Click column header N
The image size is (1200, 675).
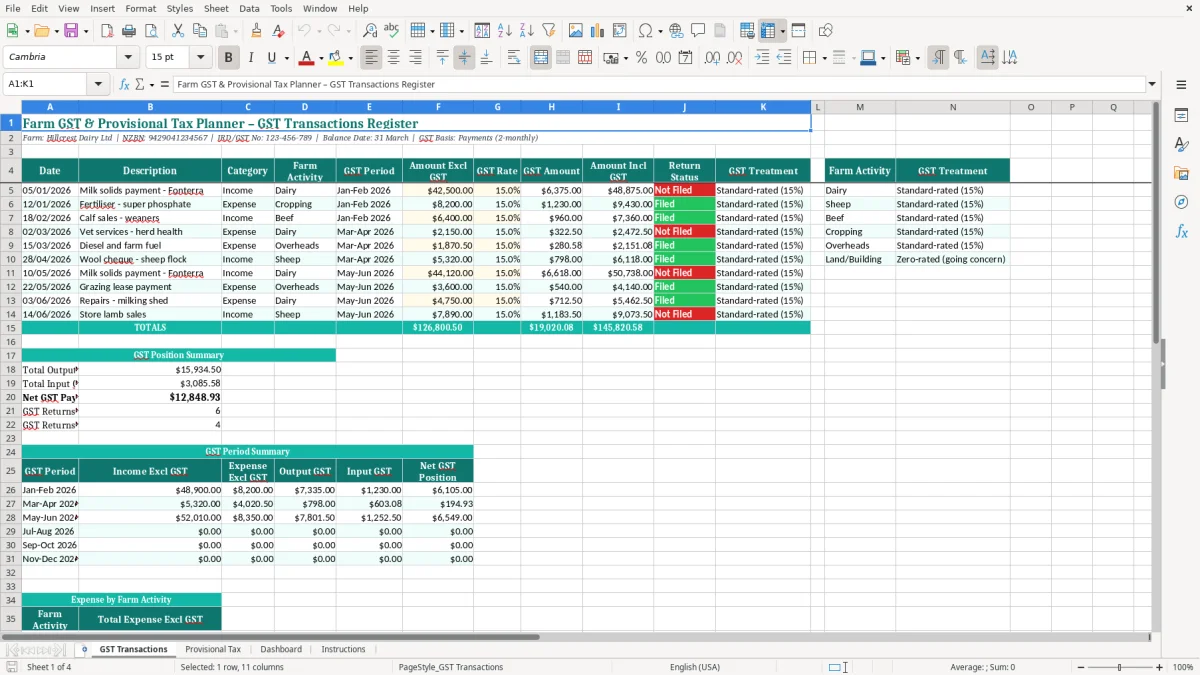point(952,107)
